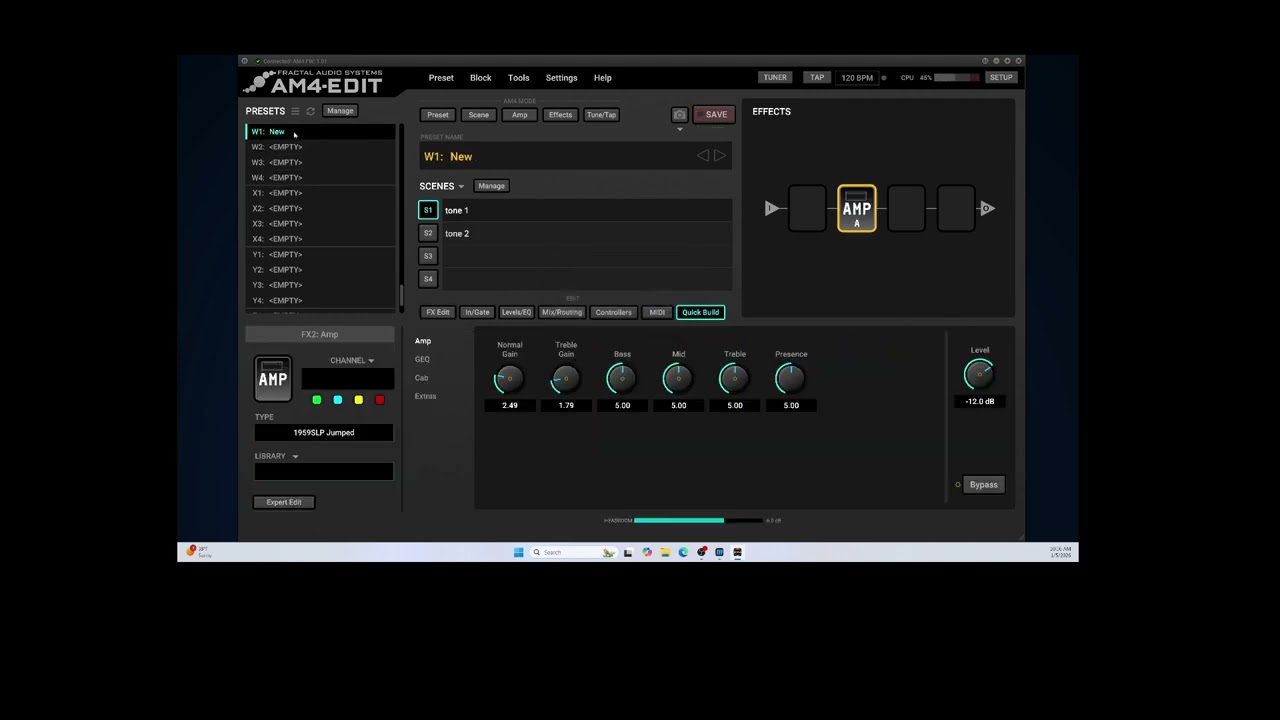This screenshot has height=720, width=1280.
Task: Select the fourth empty effects slot
Action: pyautogui.click(x=956, y=209)
